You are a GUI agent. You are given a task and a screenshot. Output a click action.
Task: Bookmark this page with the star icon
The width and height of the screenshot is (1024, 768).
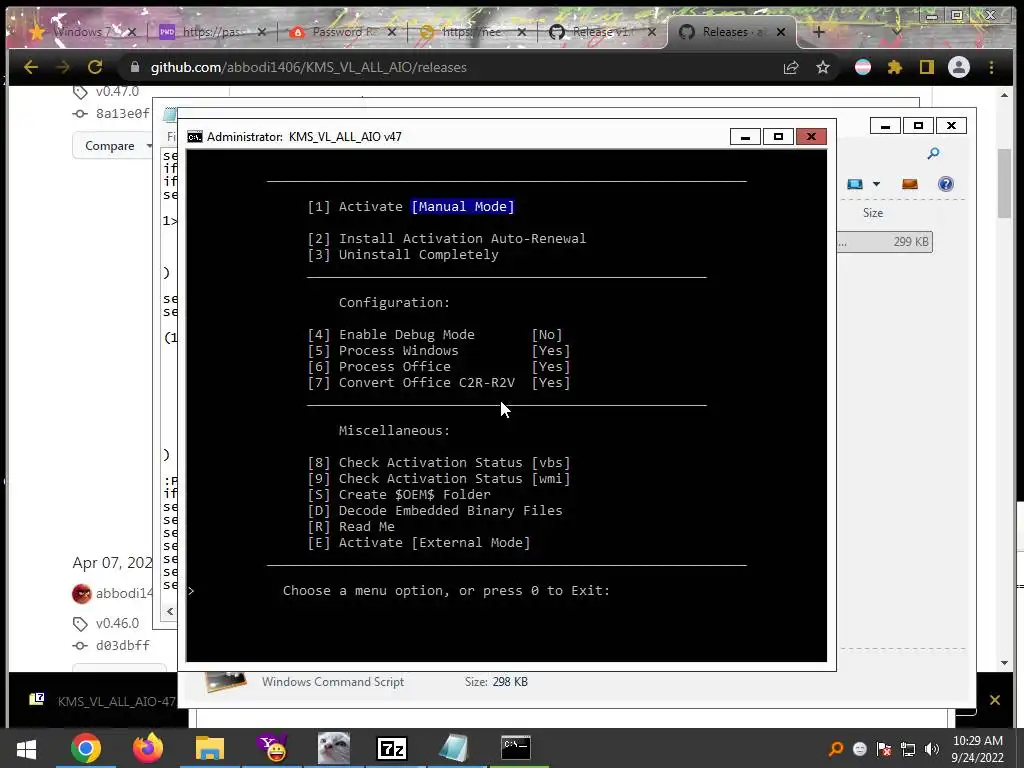pyautogui.click(x=823, y=67)
